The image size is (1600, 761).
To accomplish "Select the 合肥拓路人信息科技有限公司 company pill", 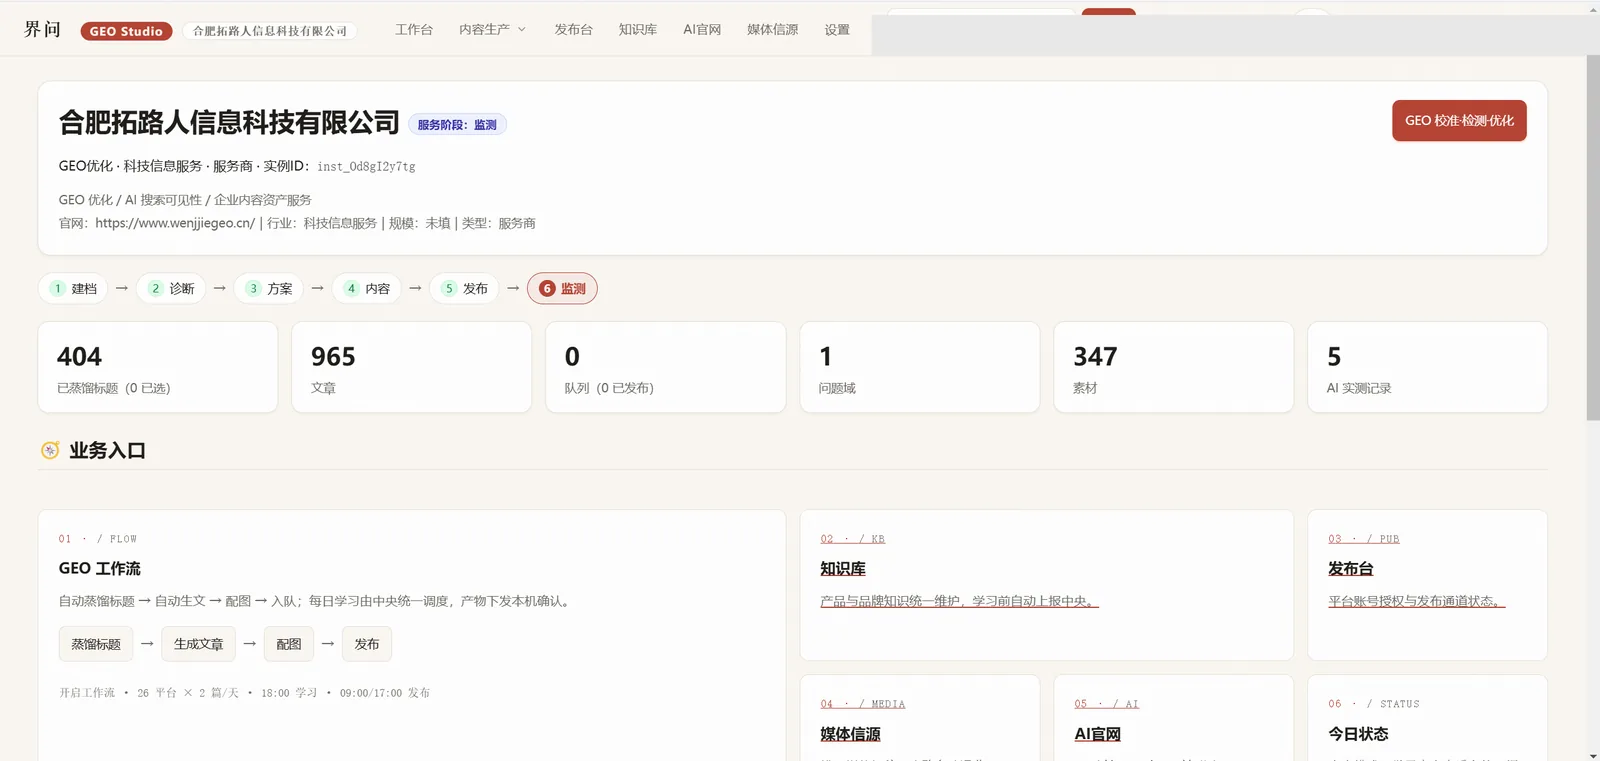I will (x=270, y=31).
